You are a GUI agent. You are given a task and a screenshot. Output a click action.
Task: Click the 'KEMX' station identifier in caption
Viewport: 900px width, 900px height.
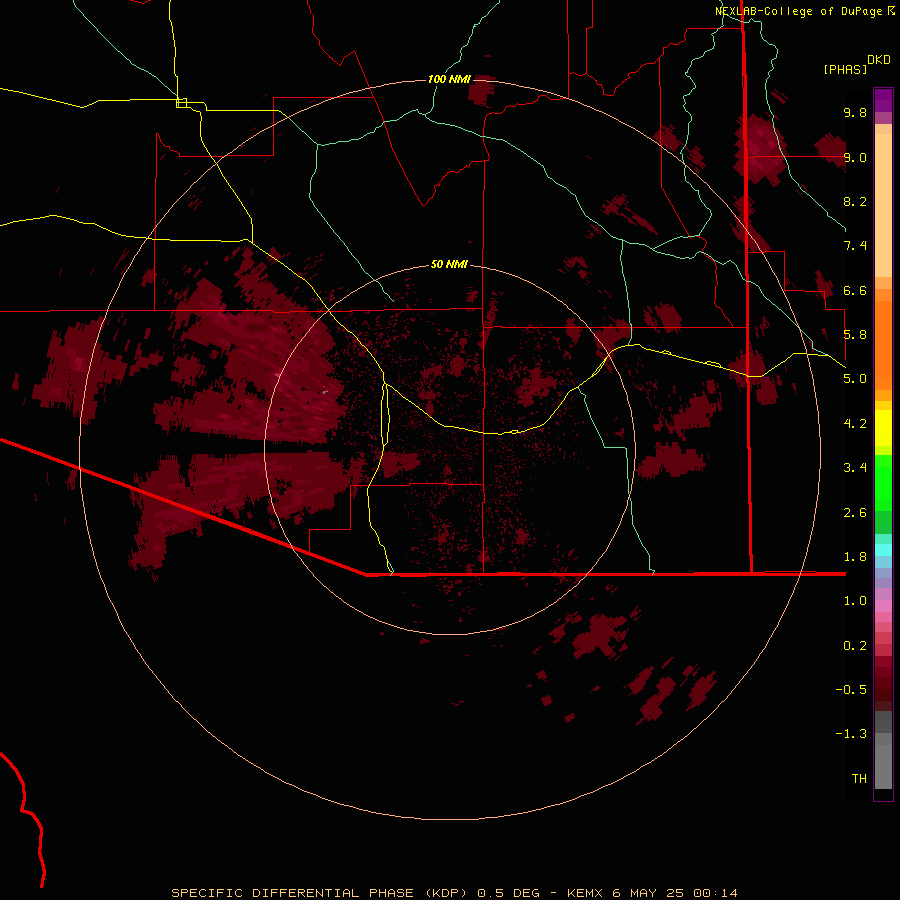pyautogui.click(x=585, y=893)
